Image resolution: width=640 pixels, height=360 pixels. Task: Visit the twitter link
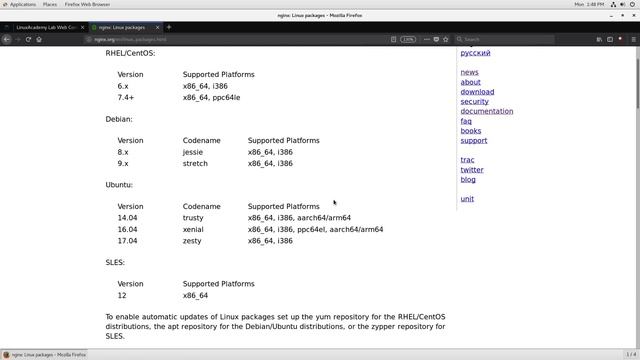[472, 170]
